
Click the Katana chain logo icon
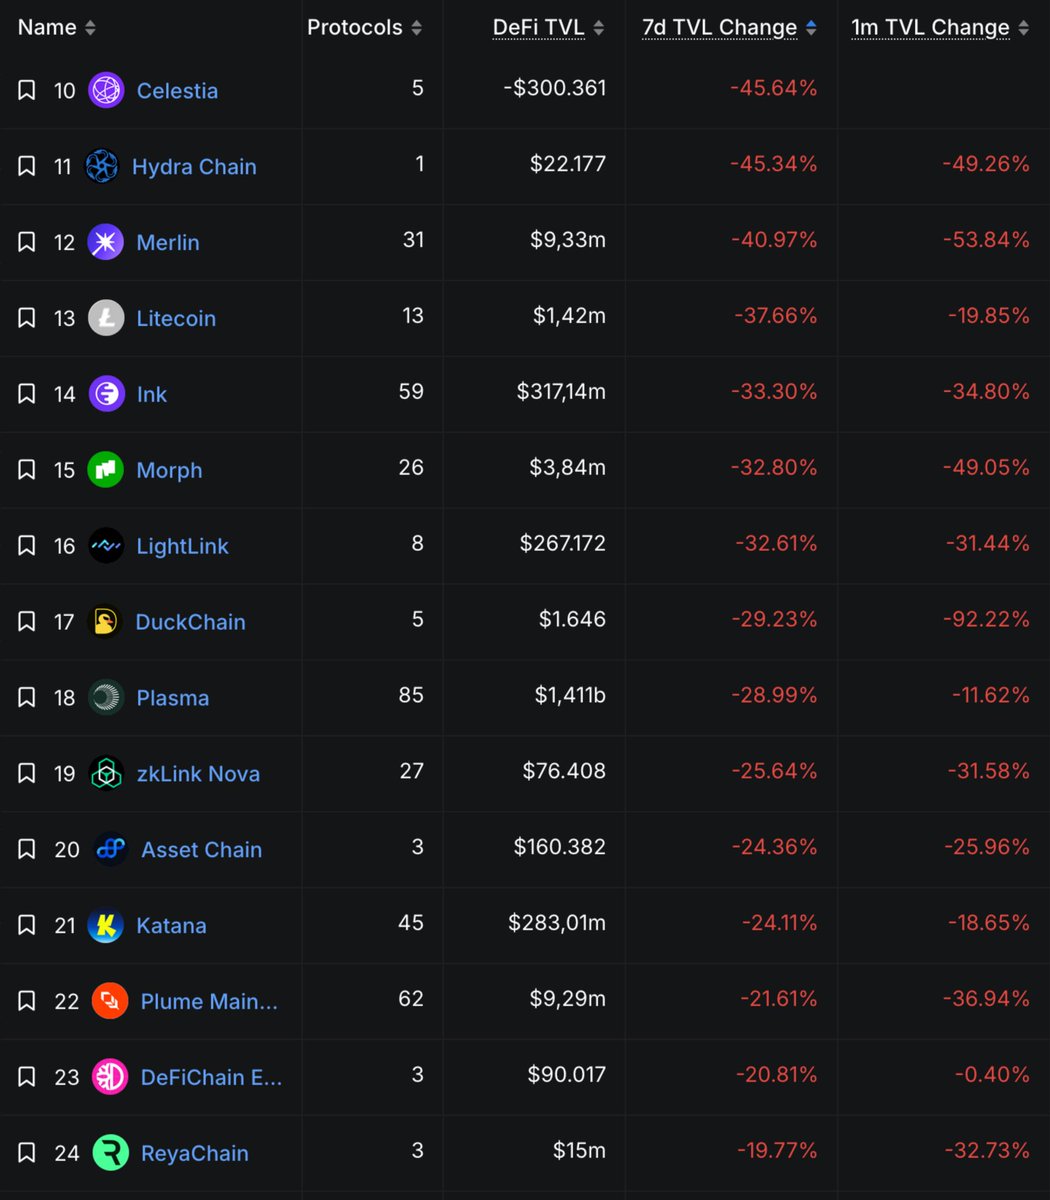point(106,926)
